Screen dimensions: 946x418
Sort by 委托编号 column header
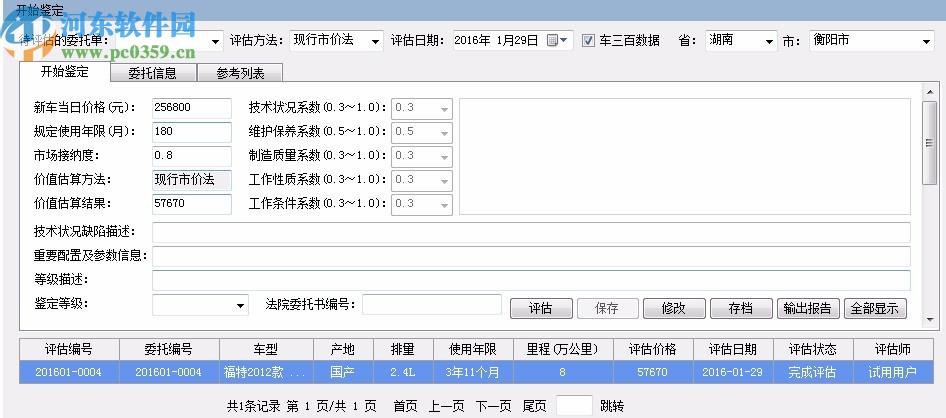coord(170,350)
